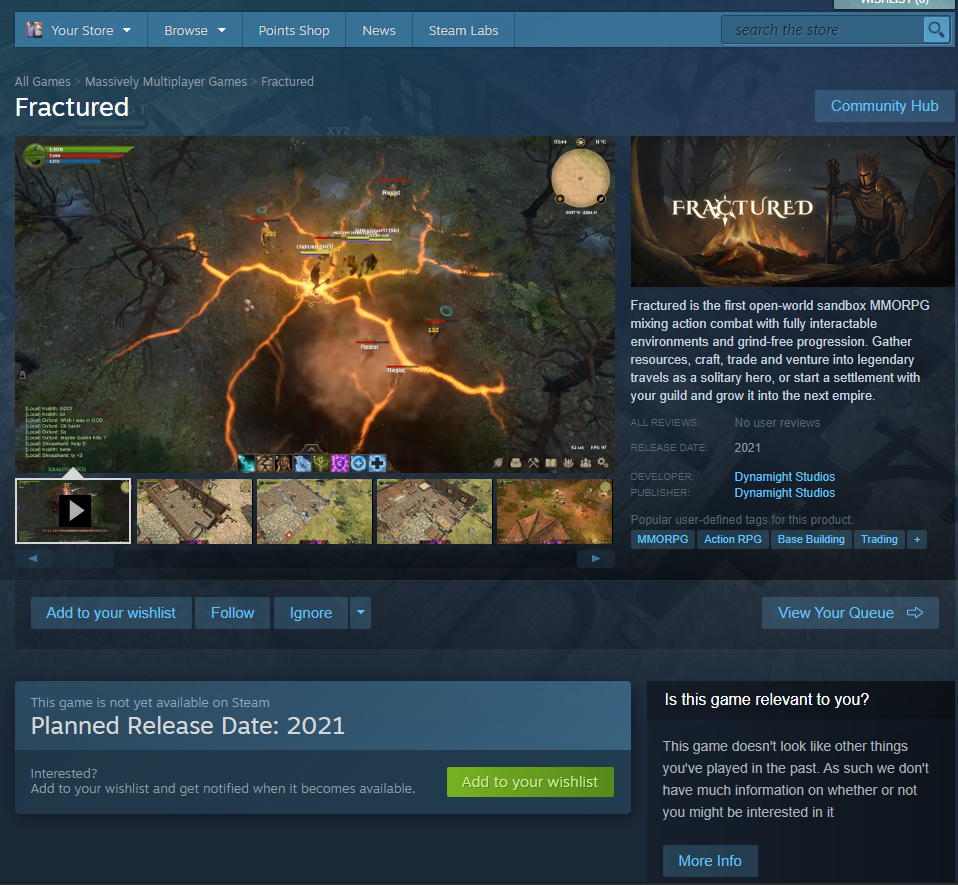Click the blue Add to your wishlist button
This screenshot has height=885, width=958.
[x=111, y=613]
